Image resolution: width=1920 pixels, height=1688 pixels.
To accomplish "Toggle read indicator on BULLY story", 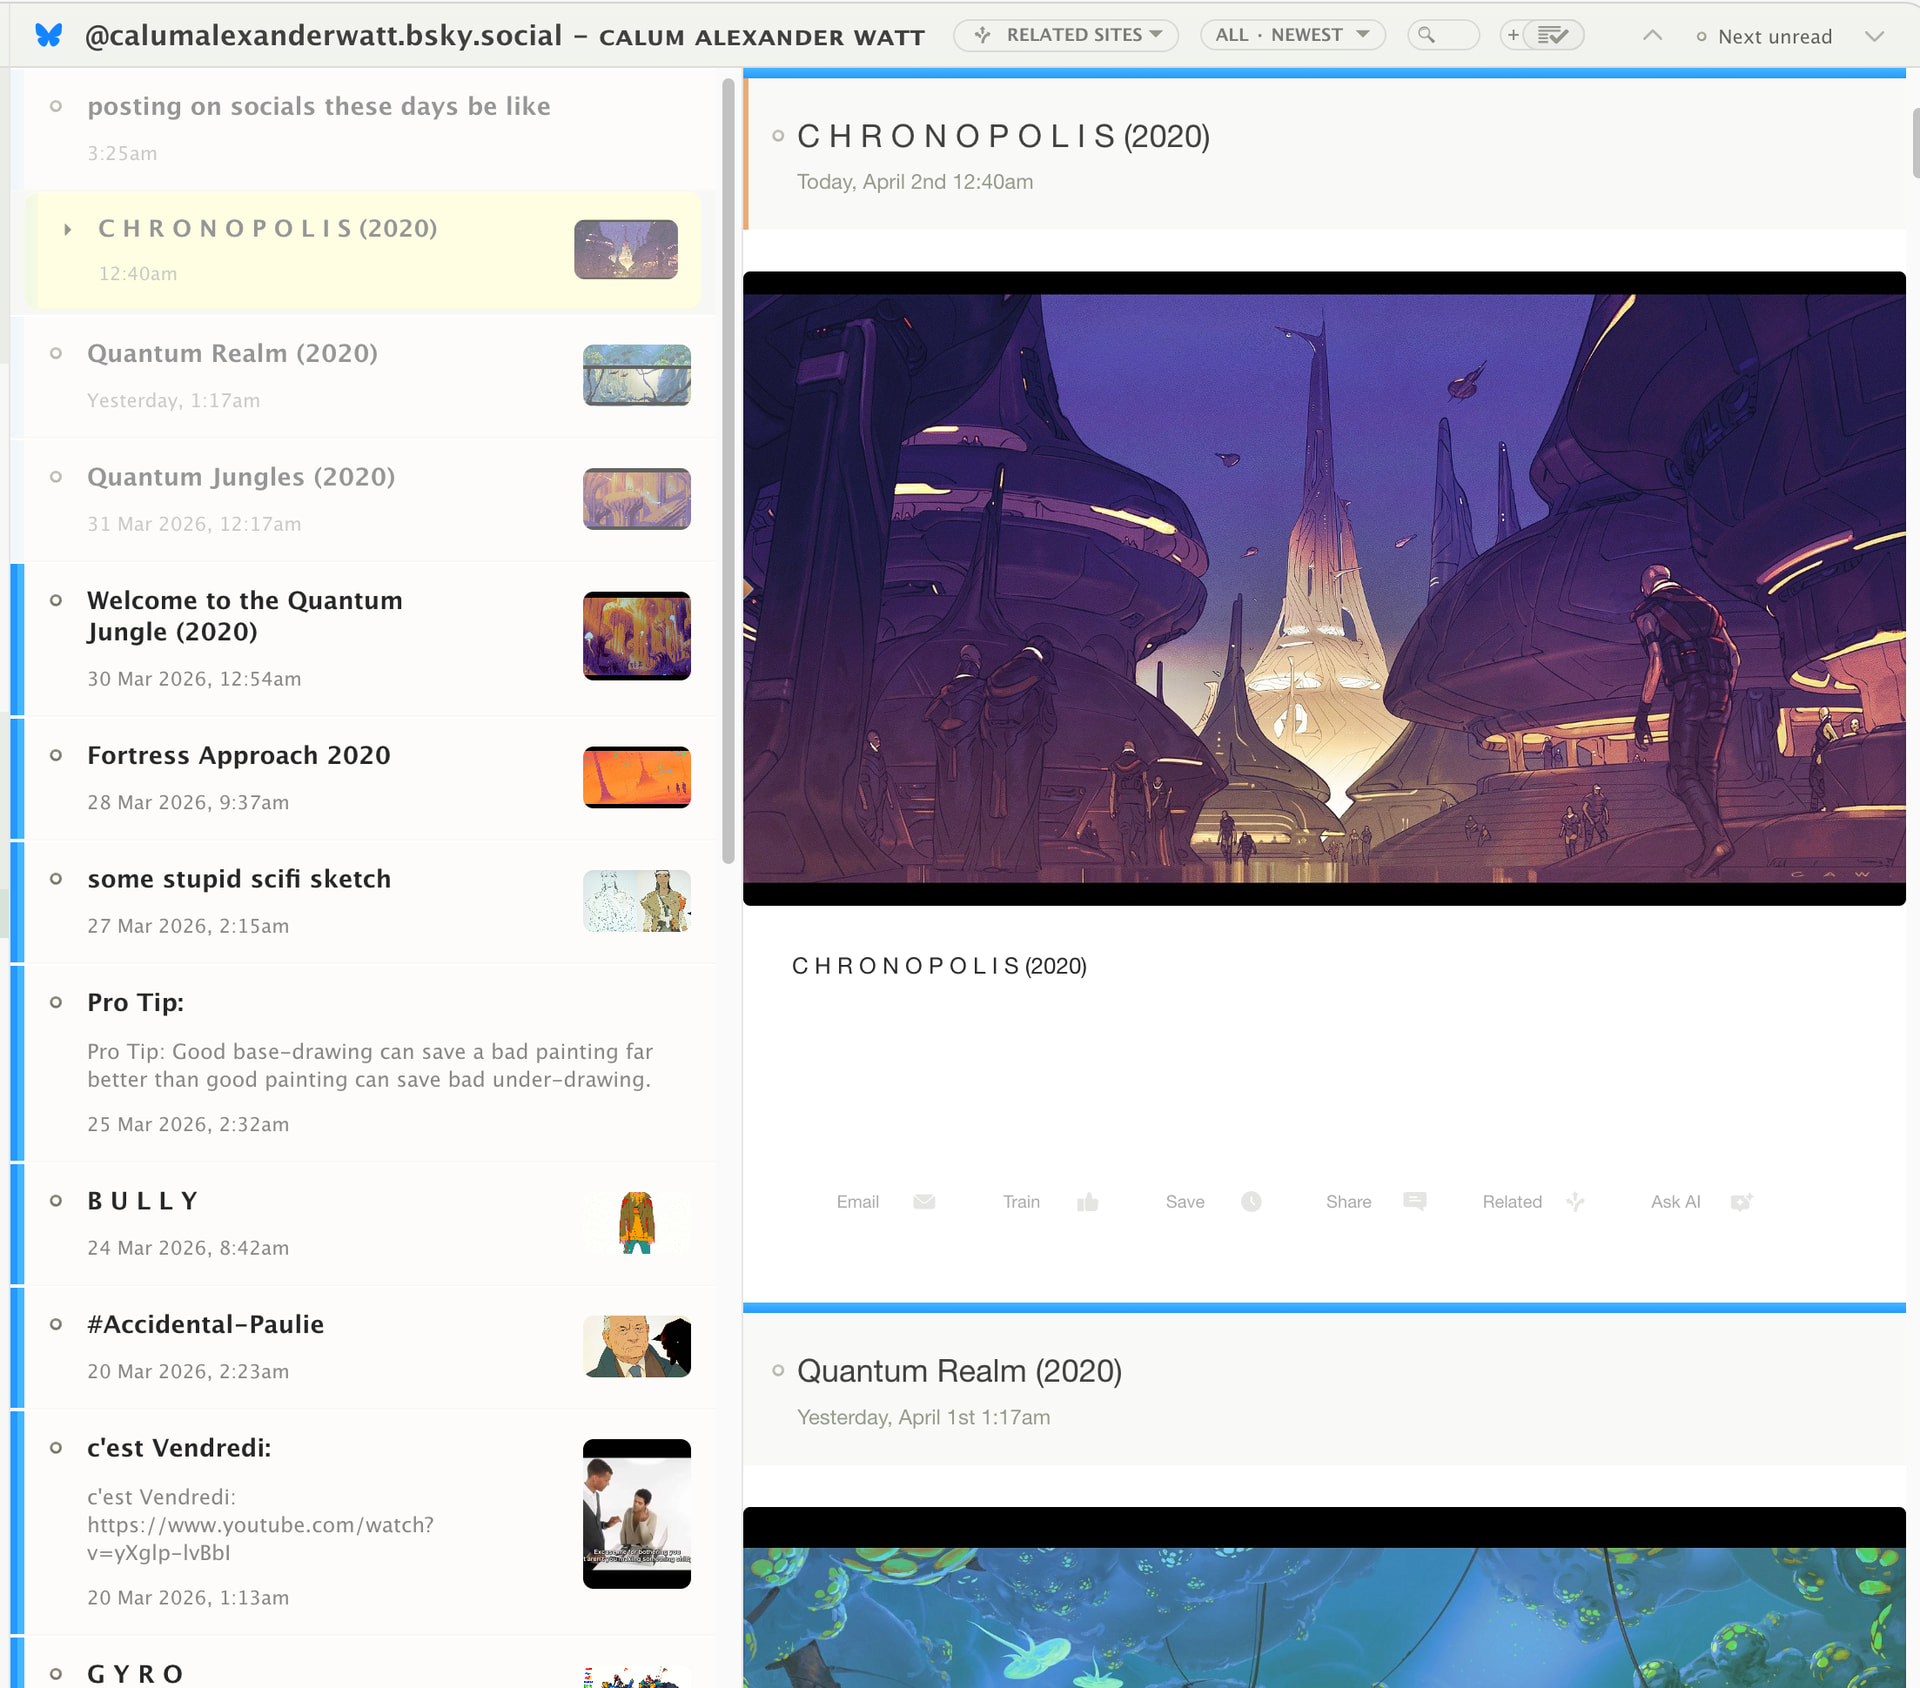I will pyautogui.click(x=56, y=1201).
